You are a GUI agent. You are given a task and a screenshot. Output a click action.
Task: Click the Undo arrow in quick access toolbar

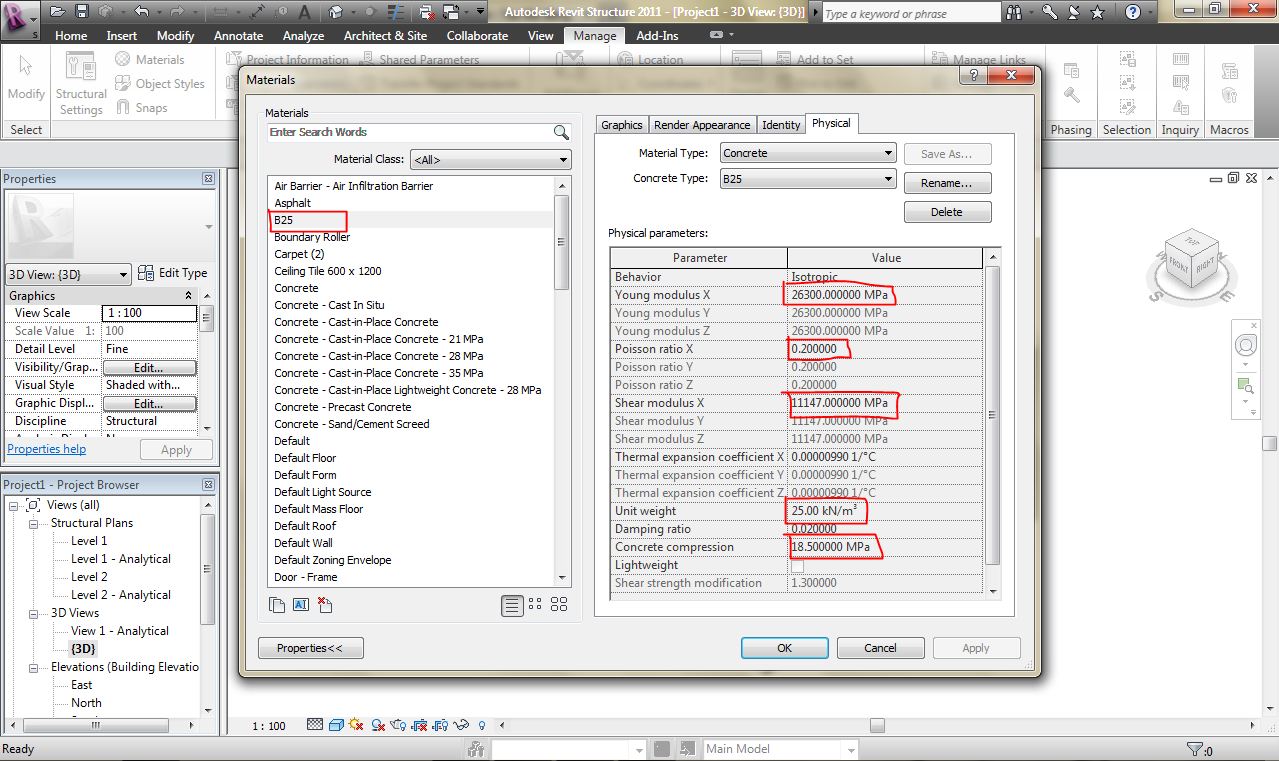click(x=141, y=13)
